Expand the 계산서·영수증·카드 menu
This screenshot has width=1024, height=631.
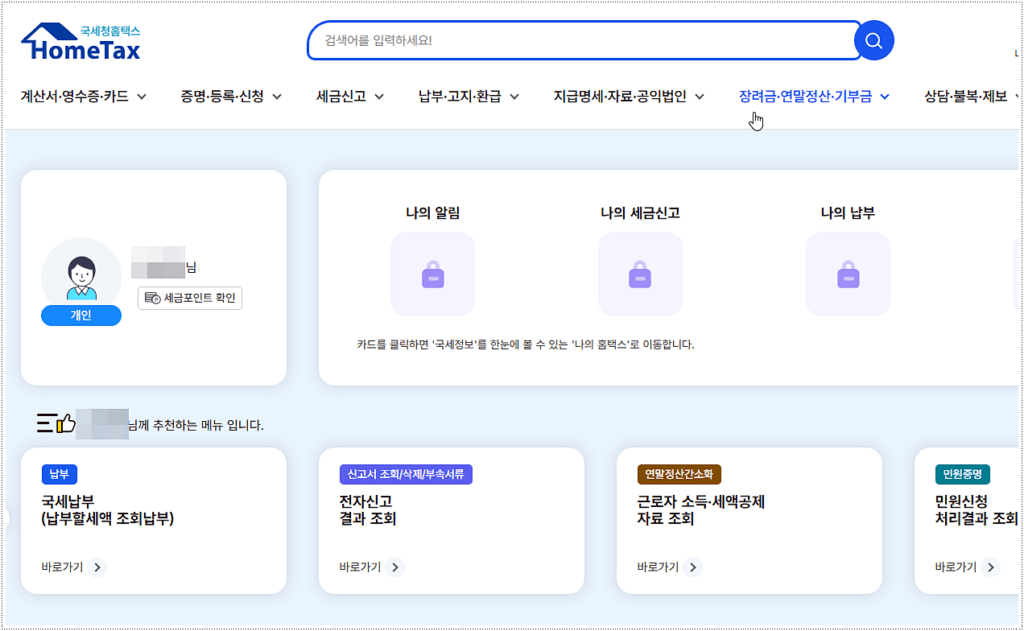[84, 97]
